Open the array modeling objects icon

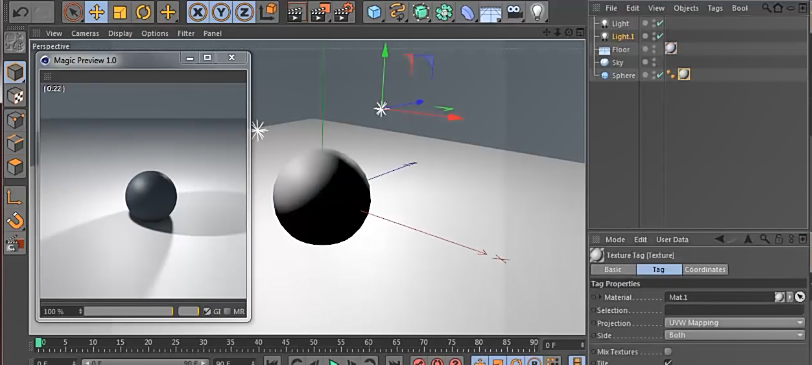444,12
